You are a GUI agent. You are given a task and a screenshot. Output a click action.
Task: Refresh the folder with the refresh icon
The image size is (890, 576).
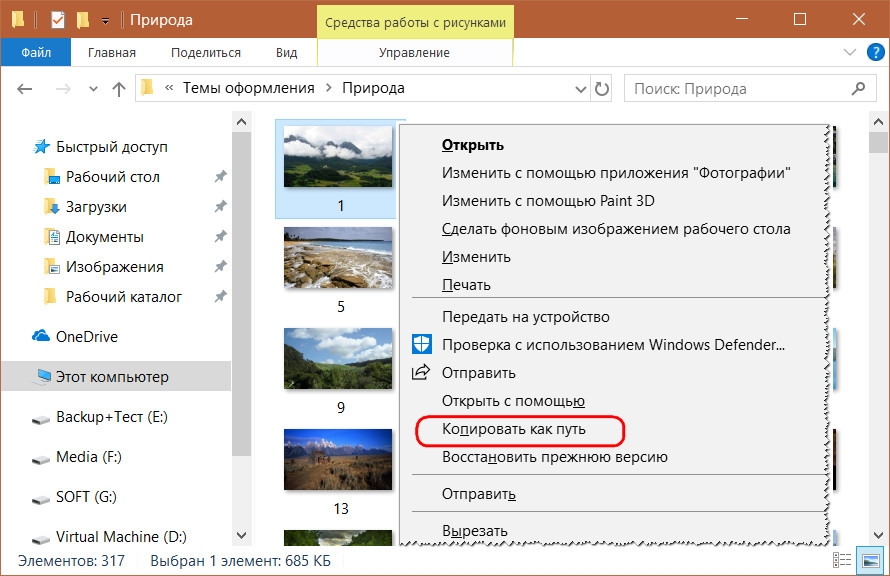[x=602, y=89]
